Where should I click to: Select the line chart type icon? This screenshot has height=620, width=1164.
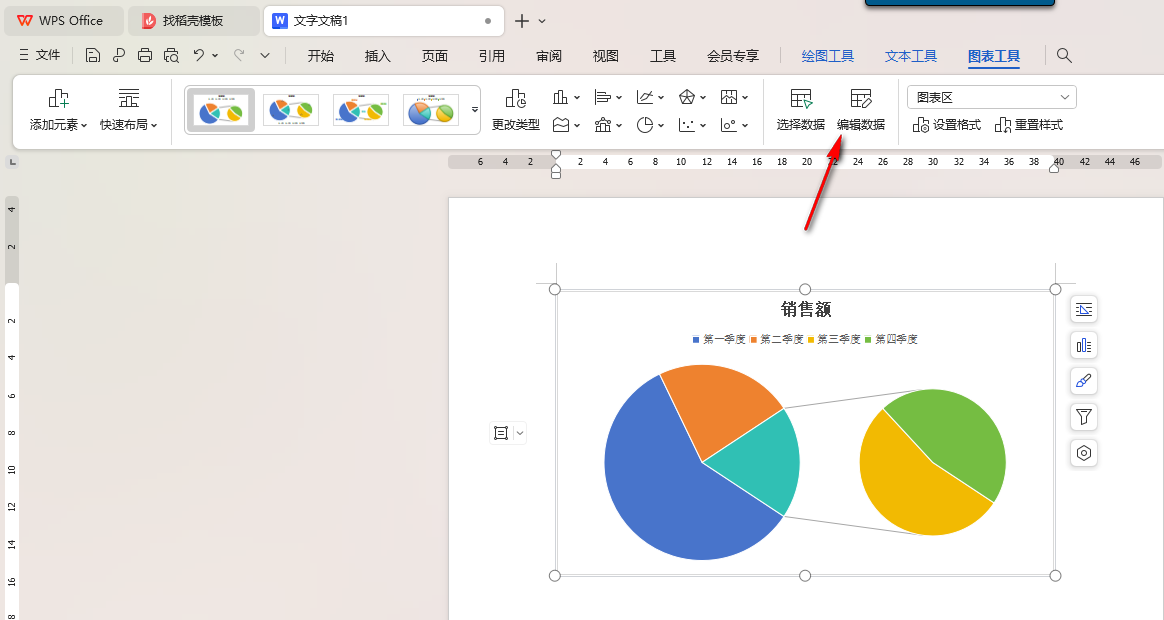click(x=644, y=97)
